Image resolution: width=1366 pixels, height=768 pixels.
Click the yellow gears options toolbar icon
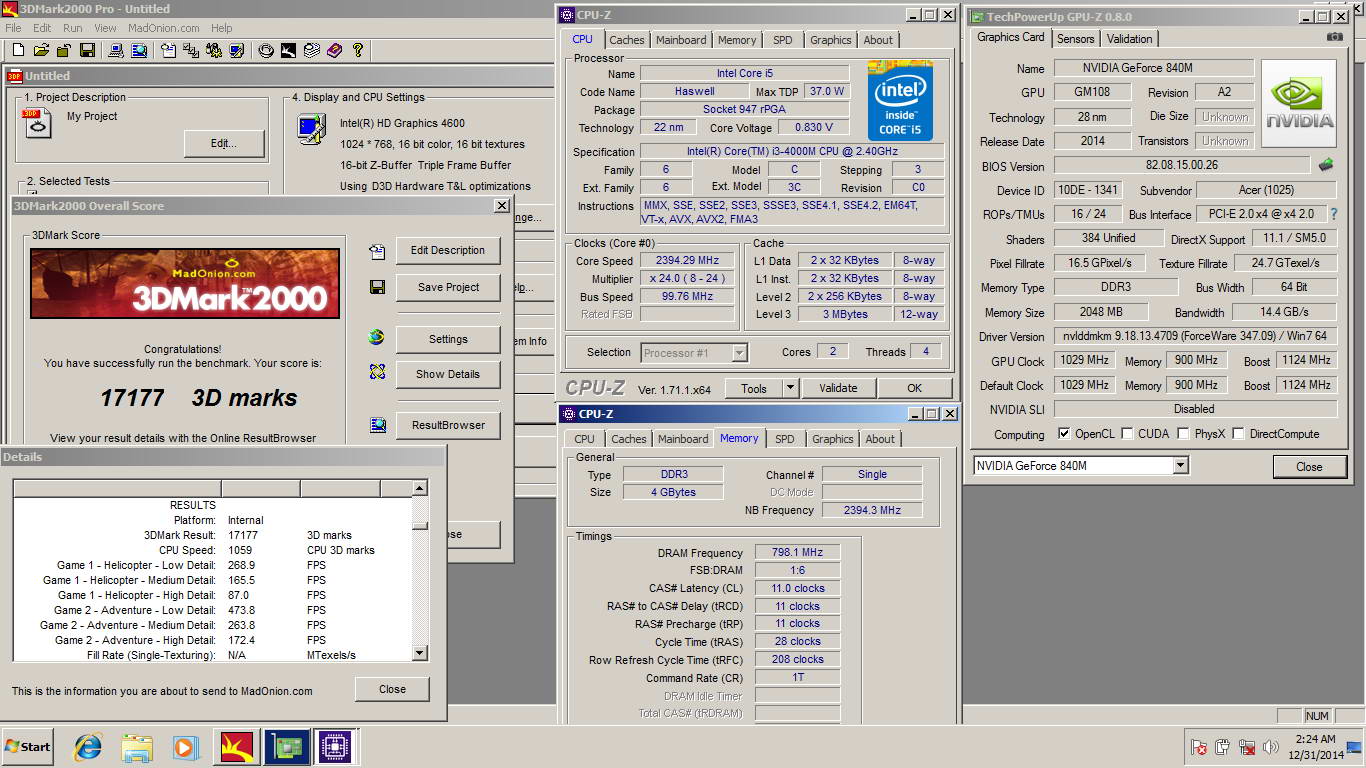(x=214, y=50)
